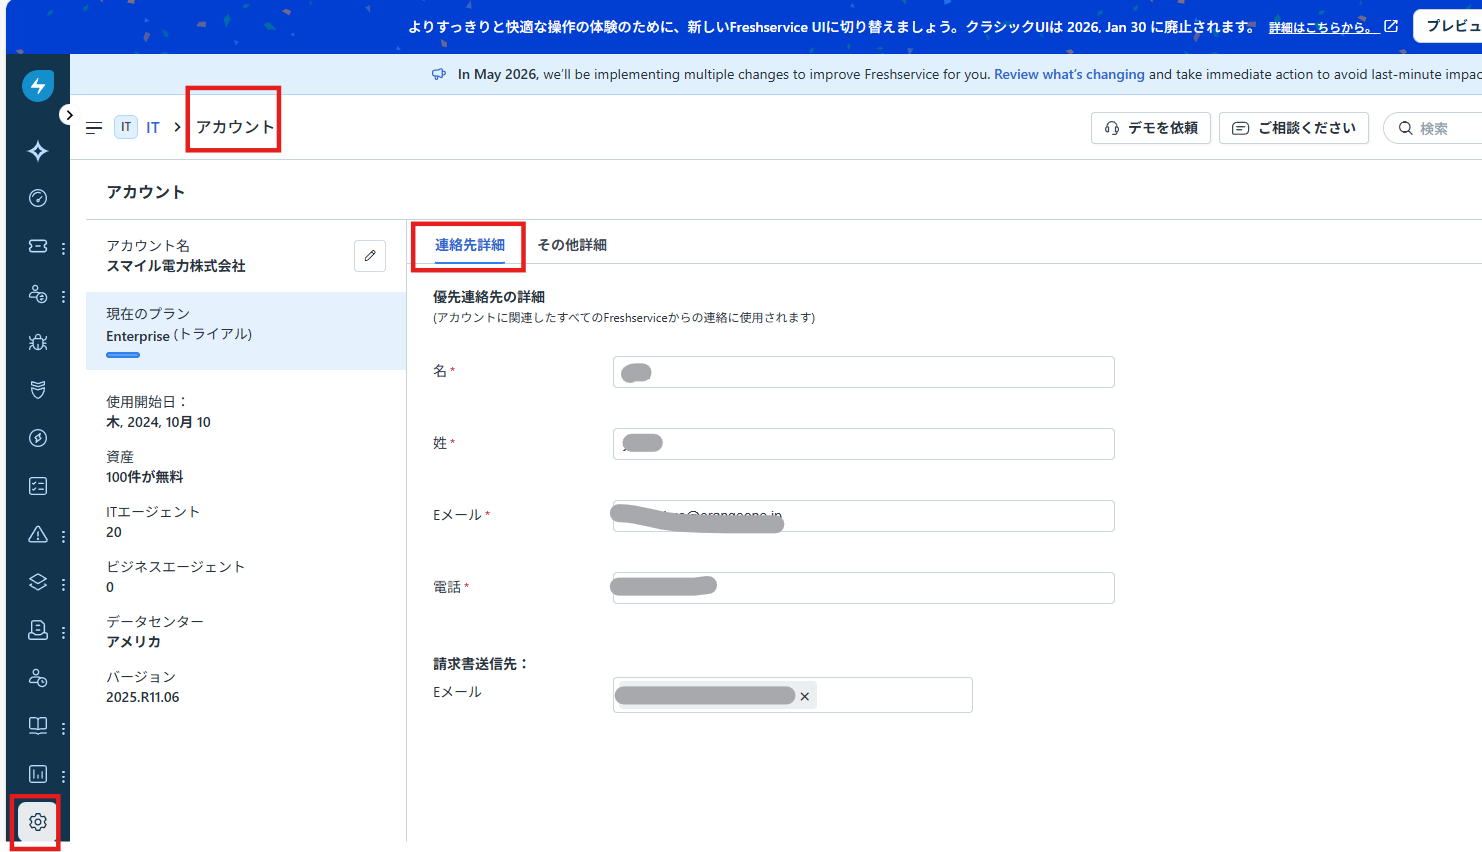Screen dimensions: 1482x852
Task: Click the IT breadcrumb link
Action: pos(153,128)
